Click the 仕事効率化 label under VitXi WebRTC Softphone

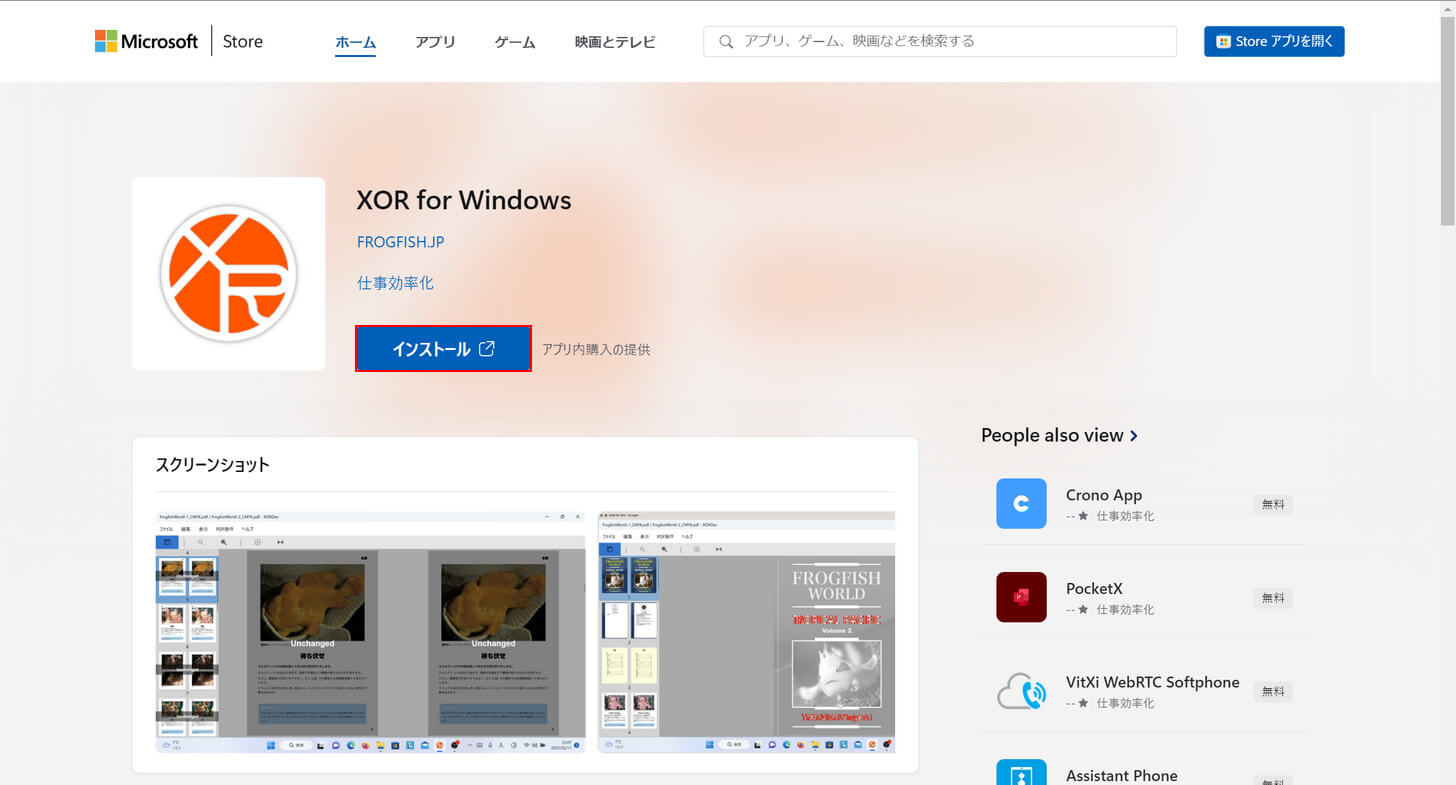(1125, 703)
